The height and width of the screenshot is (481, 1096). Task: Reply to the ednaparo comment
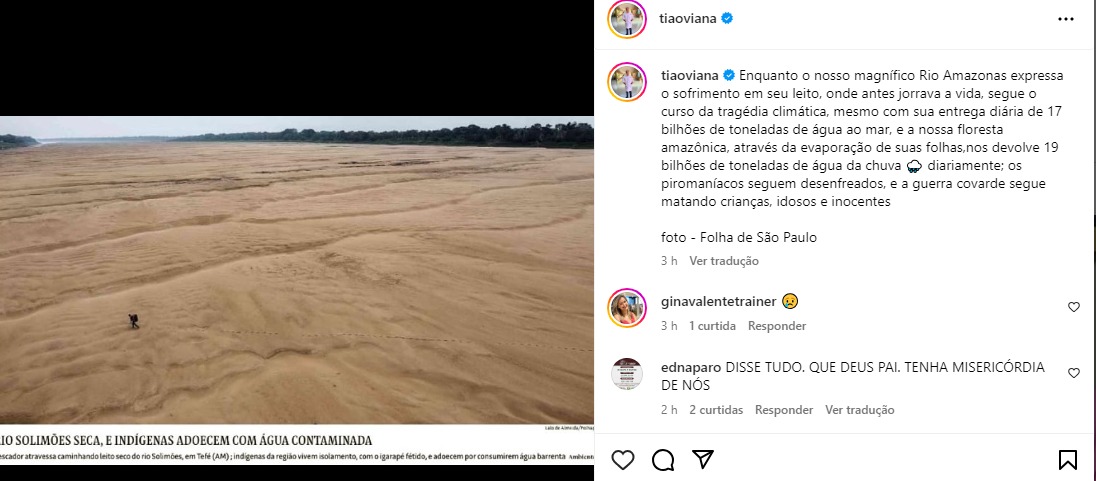tap(784, 410)
